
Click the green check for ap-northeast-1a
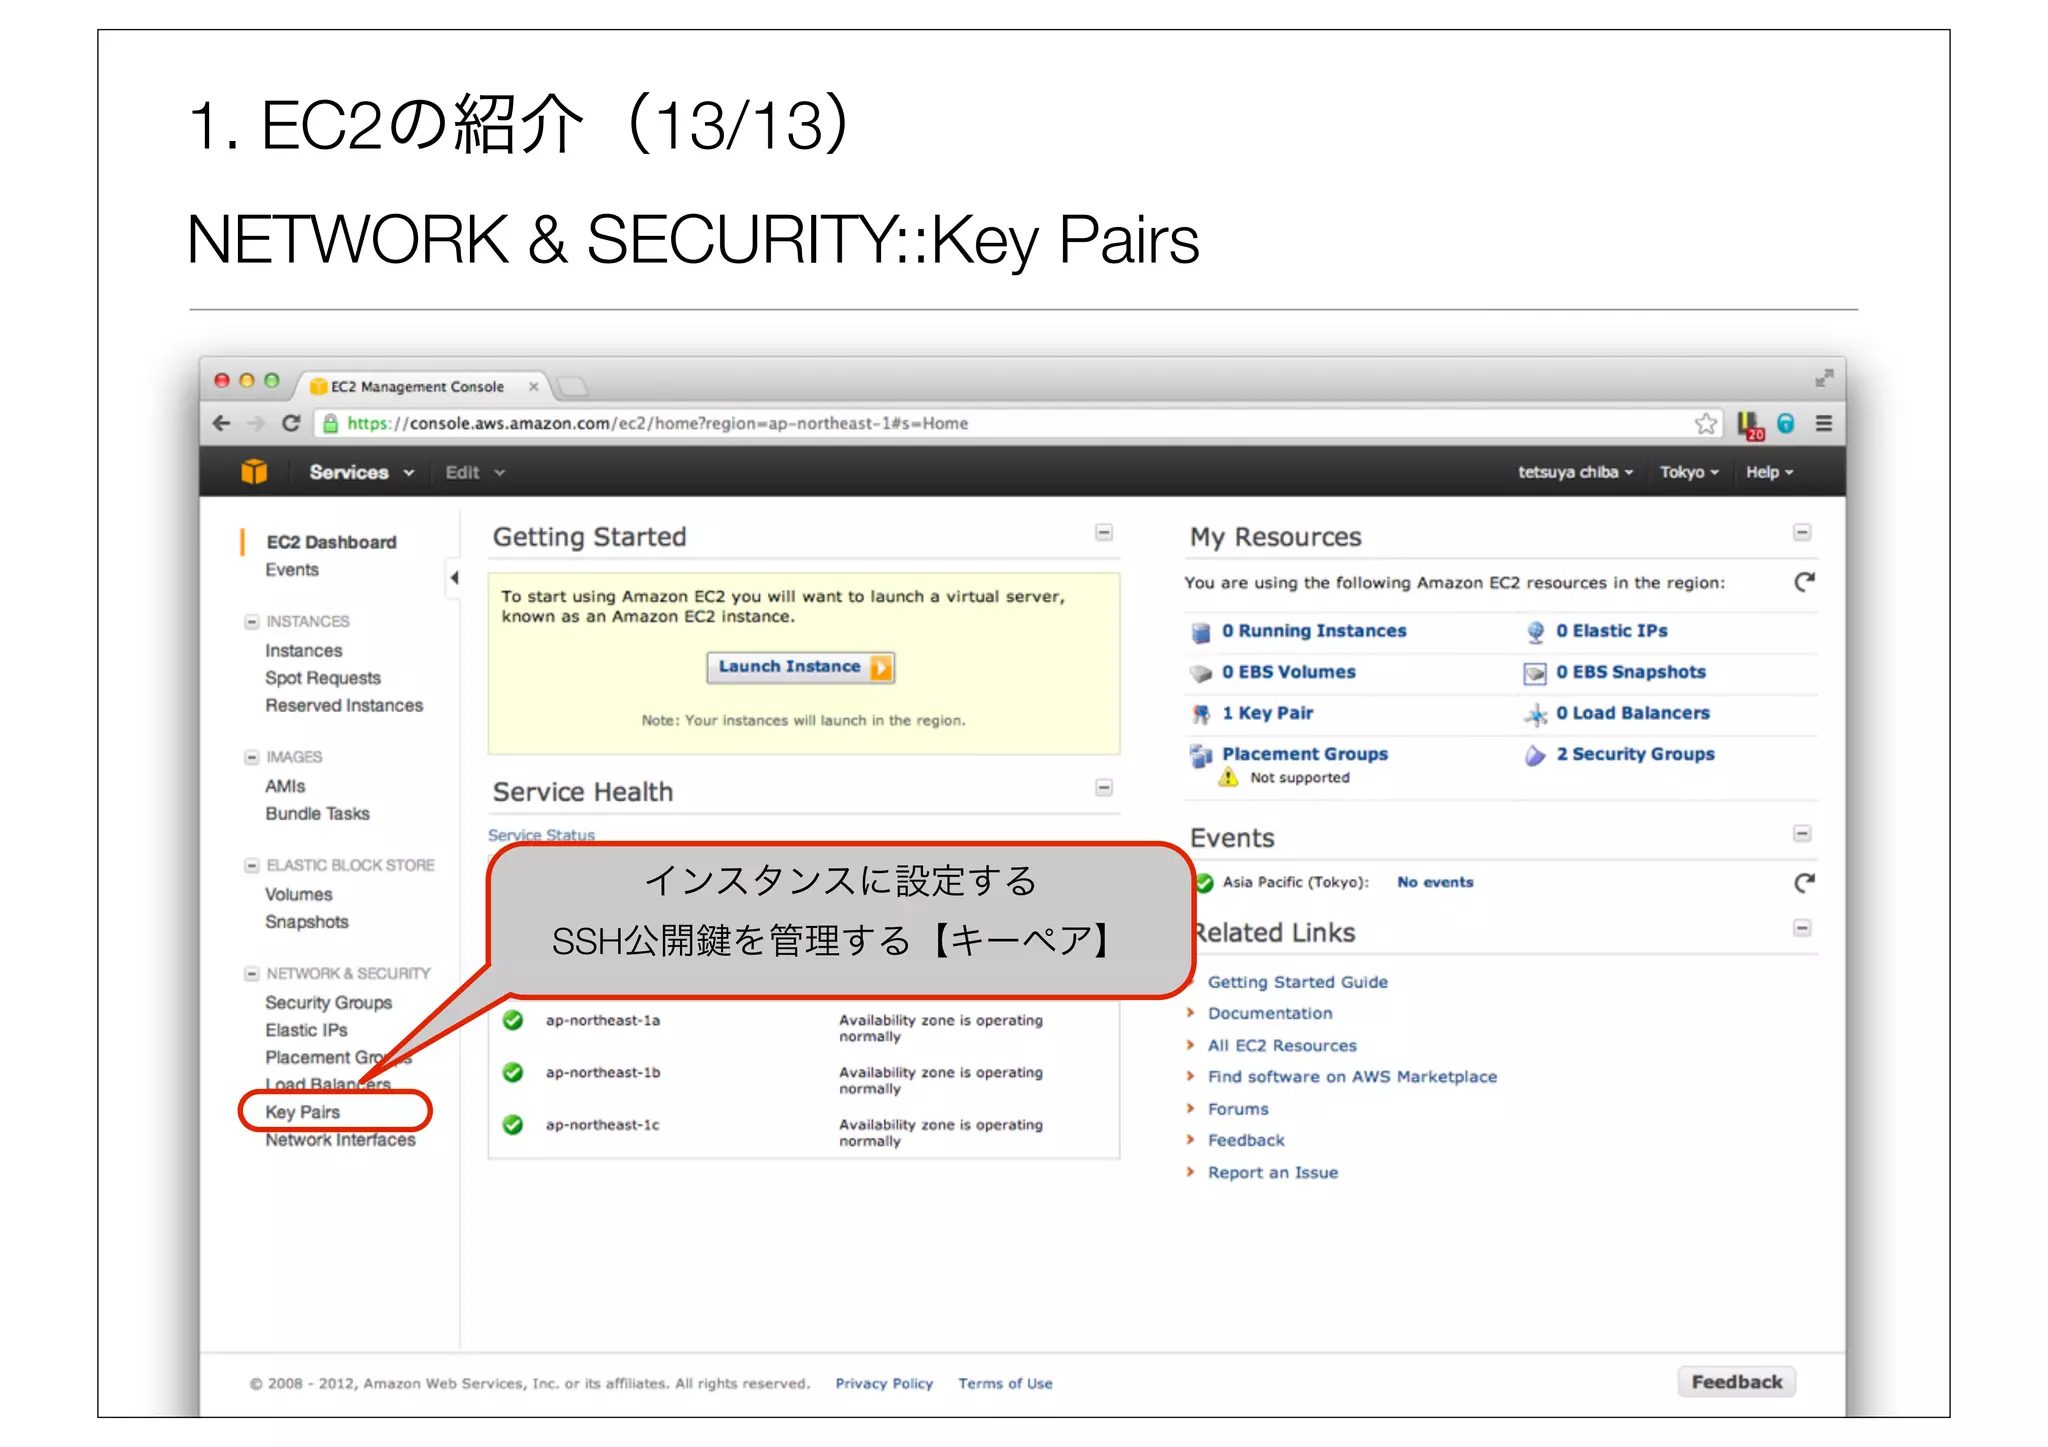(513, 1020)
